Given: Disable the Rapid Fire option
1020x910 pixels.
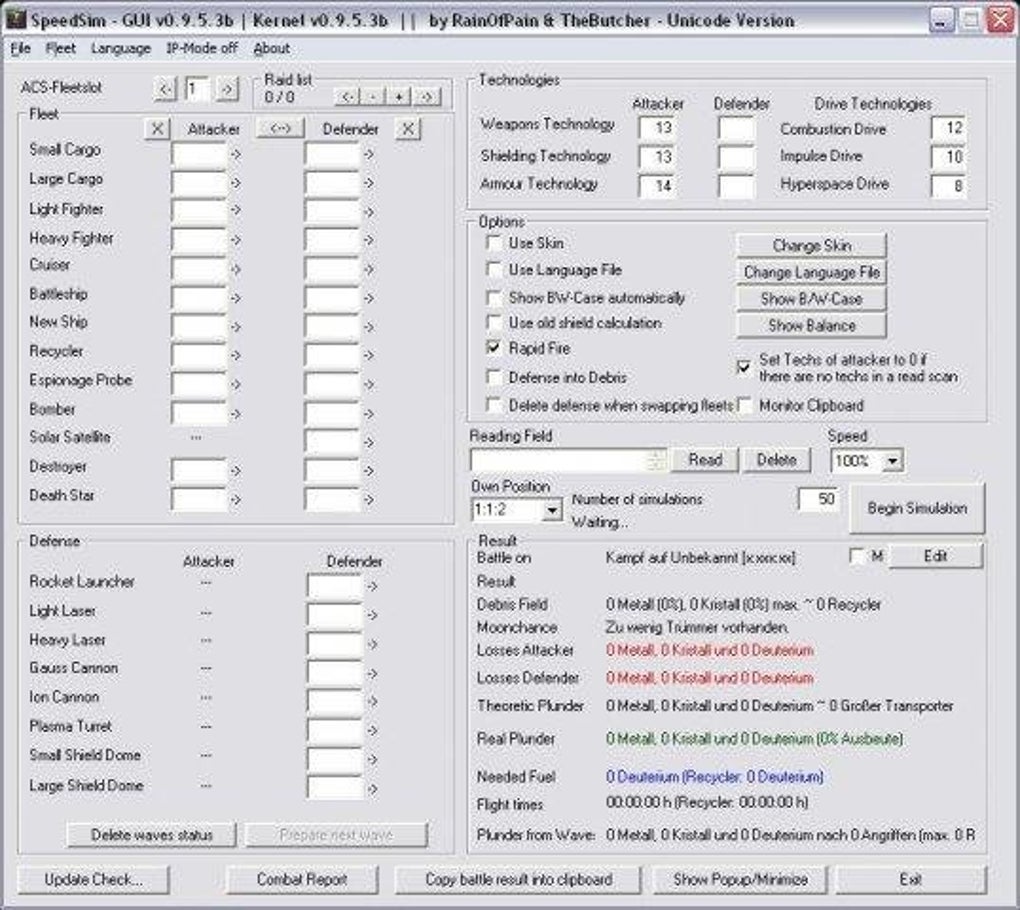Looking at the screenshot, I should tap(493, 350).
